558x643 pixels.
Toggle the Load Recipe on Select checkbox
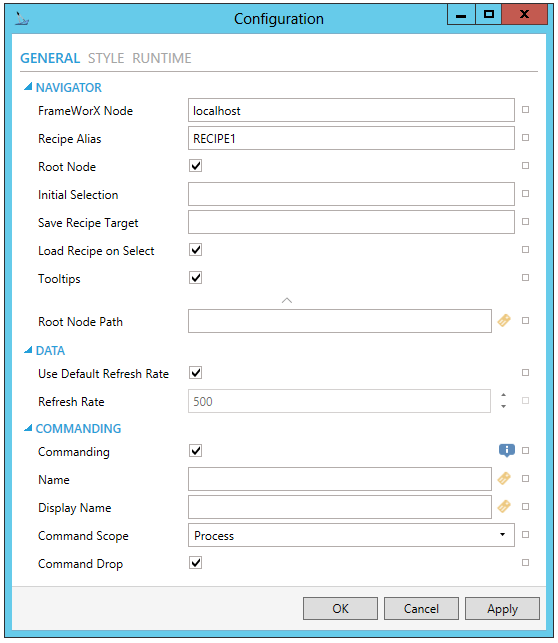tap(196, 250)
